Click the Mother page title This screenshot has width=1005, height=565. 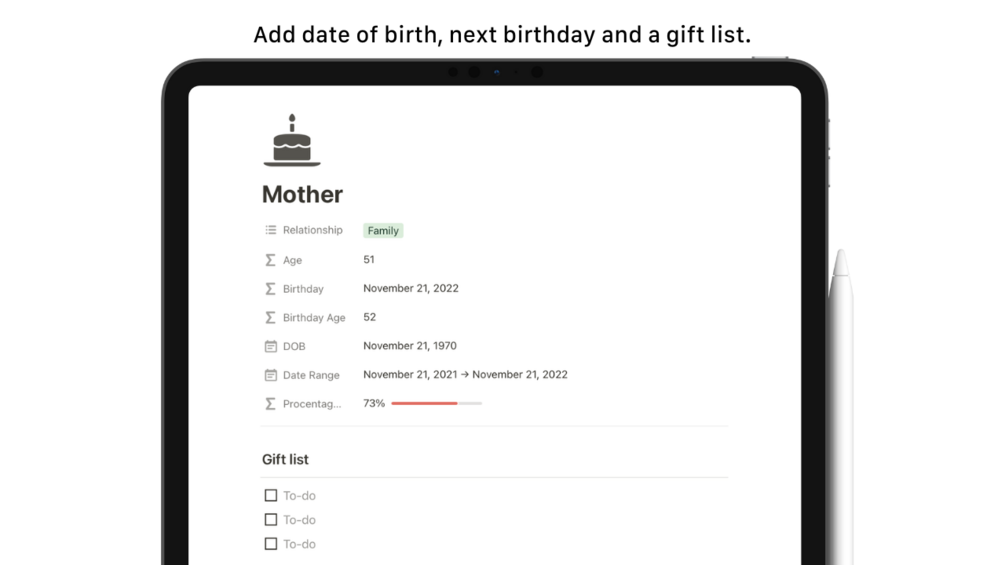click(x=302, y=195)
